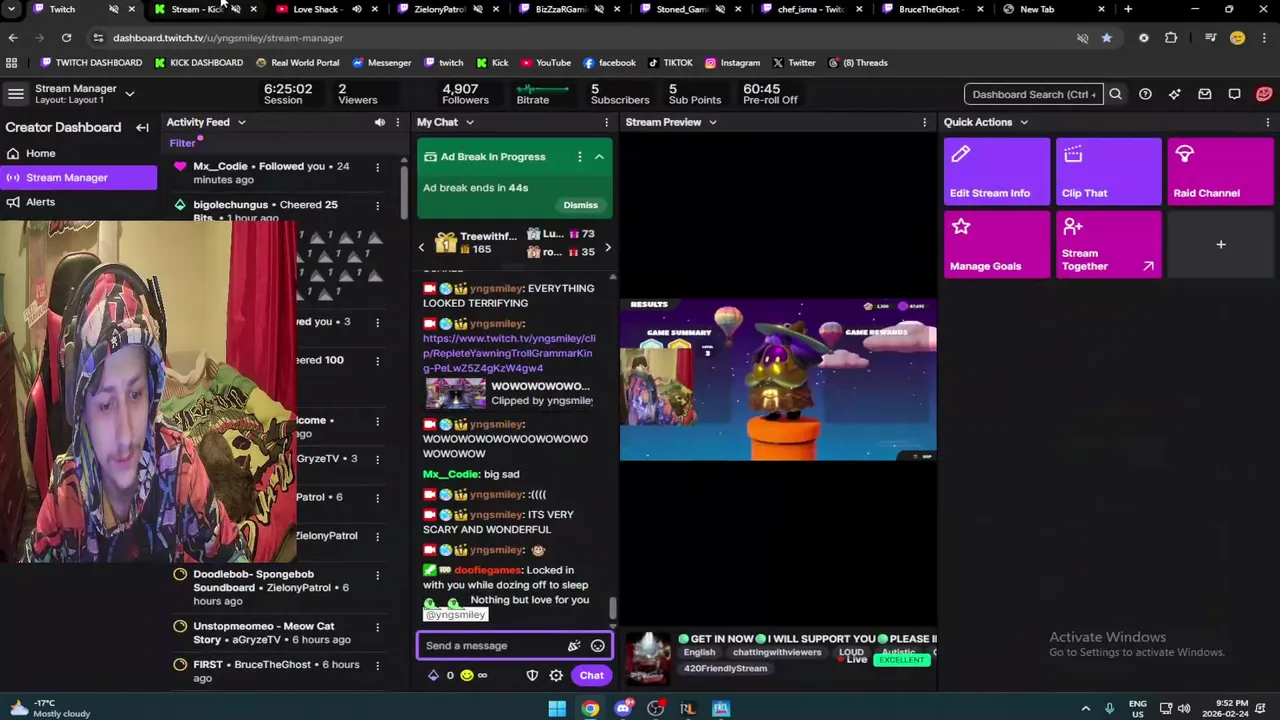This screenshot has width=1280, height=720.
Task: Collapse the Ad Break In Progress card
Action: pos(599,157)
